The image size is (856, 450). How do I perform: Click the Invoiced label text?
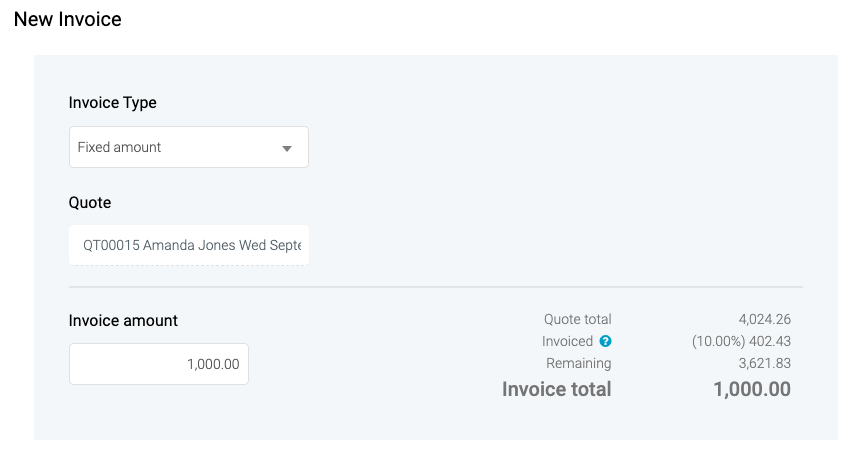[567, 342]
